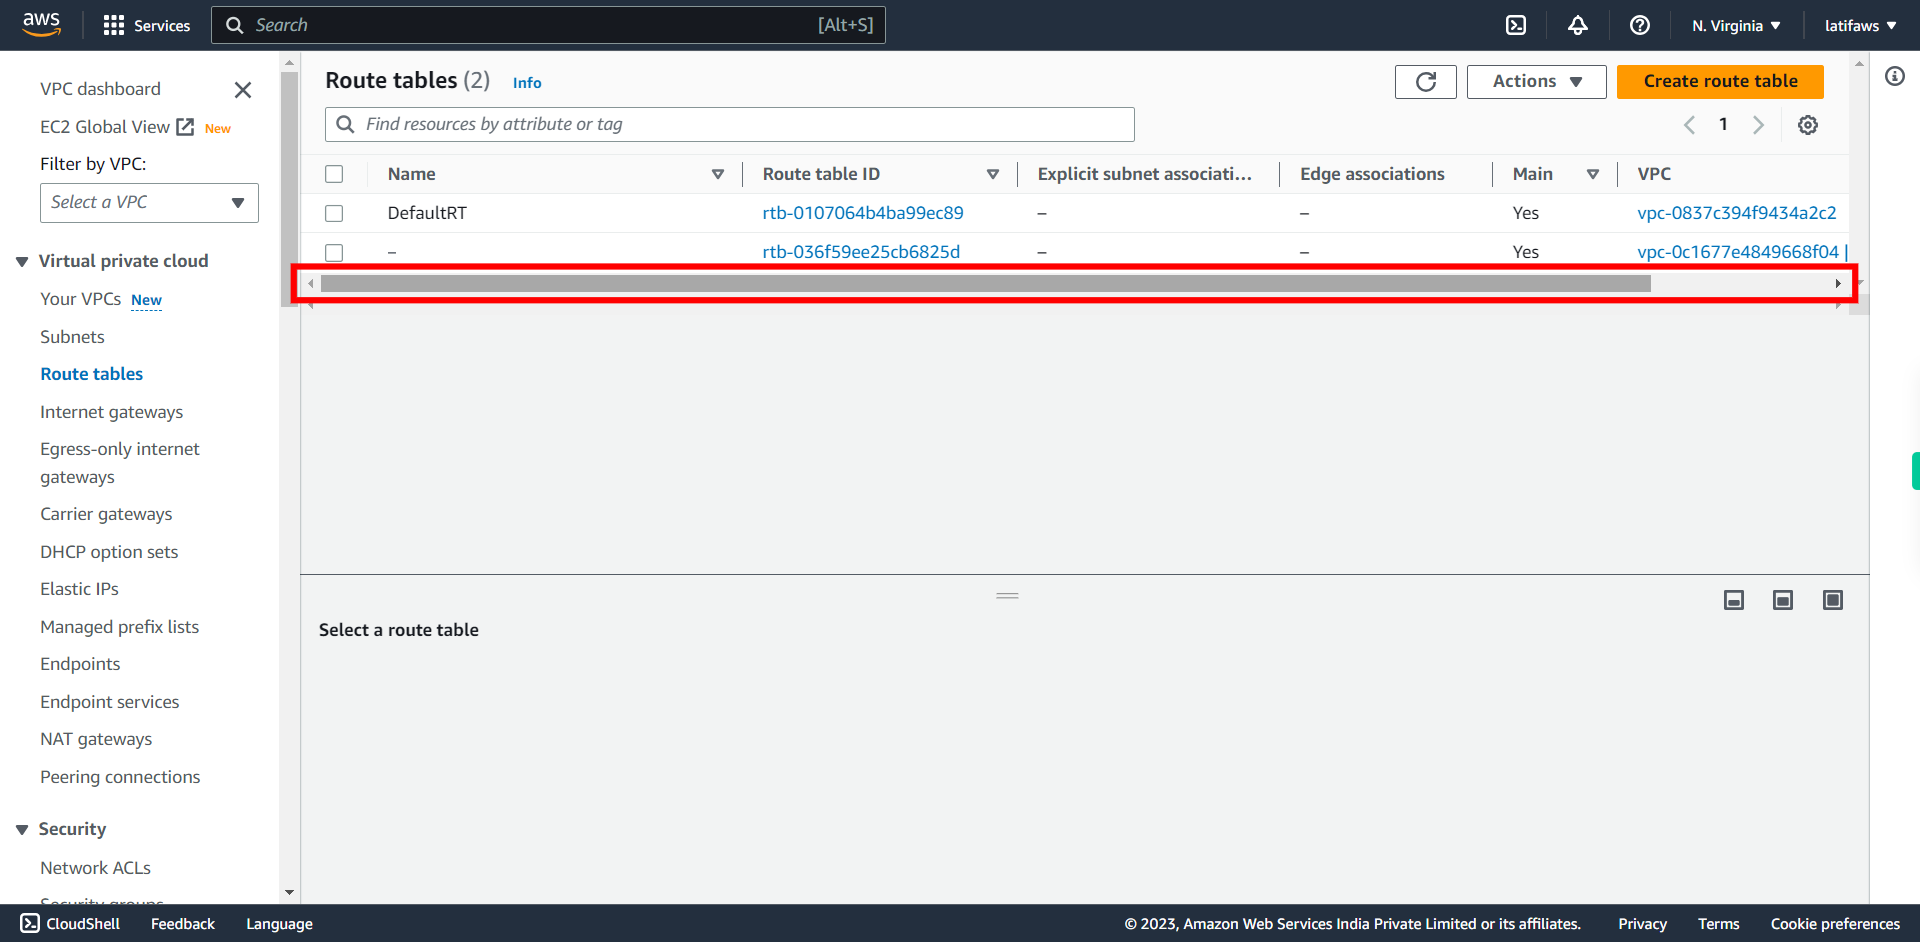This screenshot has width=1920, height=942.
Task: Focus the Find resources filter field
Action: pos(730,125)
